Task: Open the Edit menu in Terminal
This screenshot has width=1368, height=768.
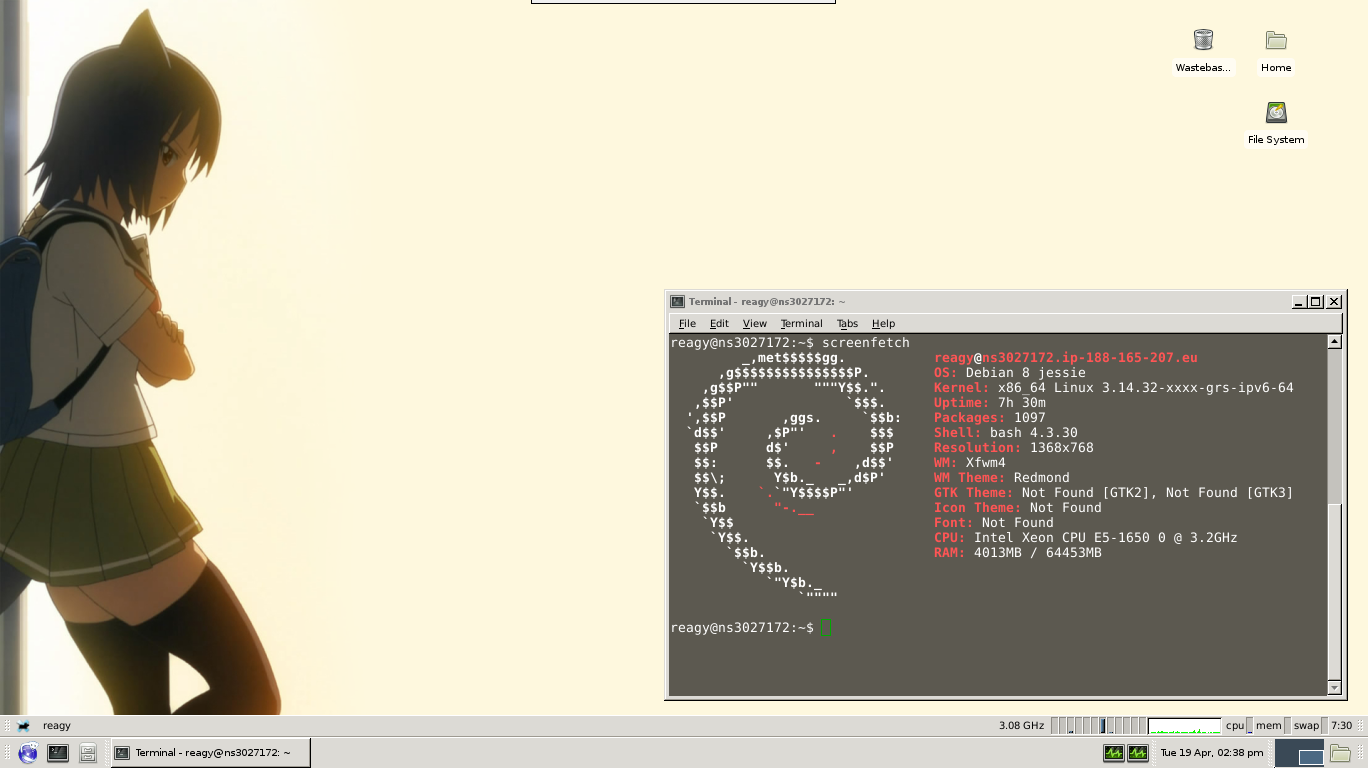Action: [x=719, y=323]
